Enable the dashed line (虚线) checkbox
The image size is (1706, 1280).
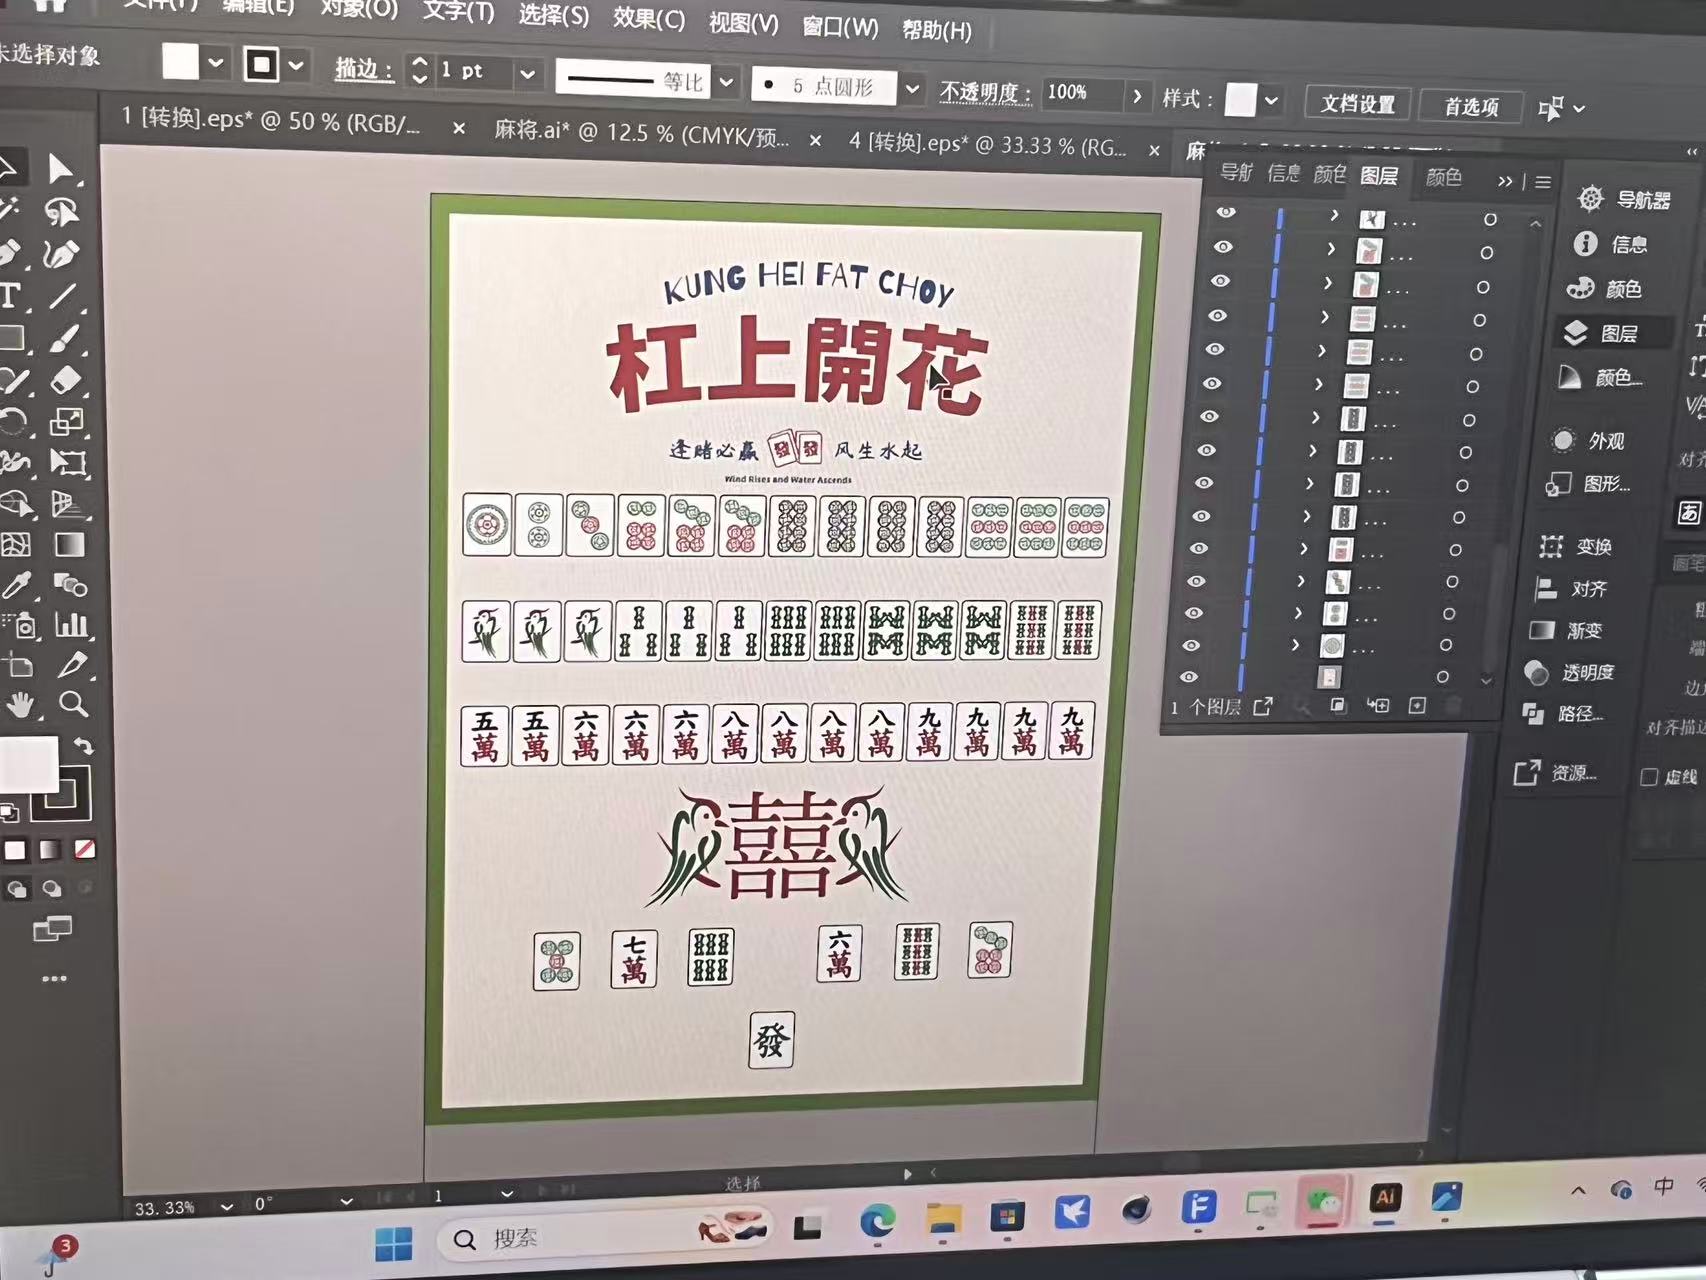(1650, 777)
